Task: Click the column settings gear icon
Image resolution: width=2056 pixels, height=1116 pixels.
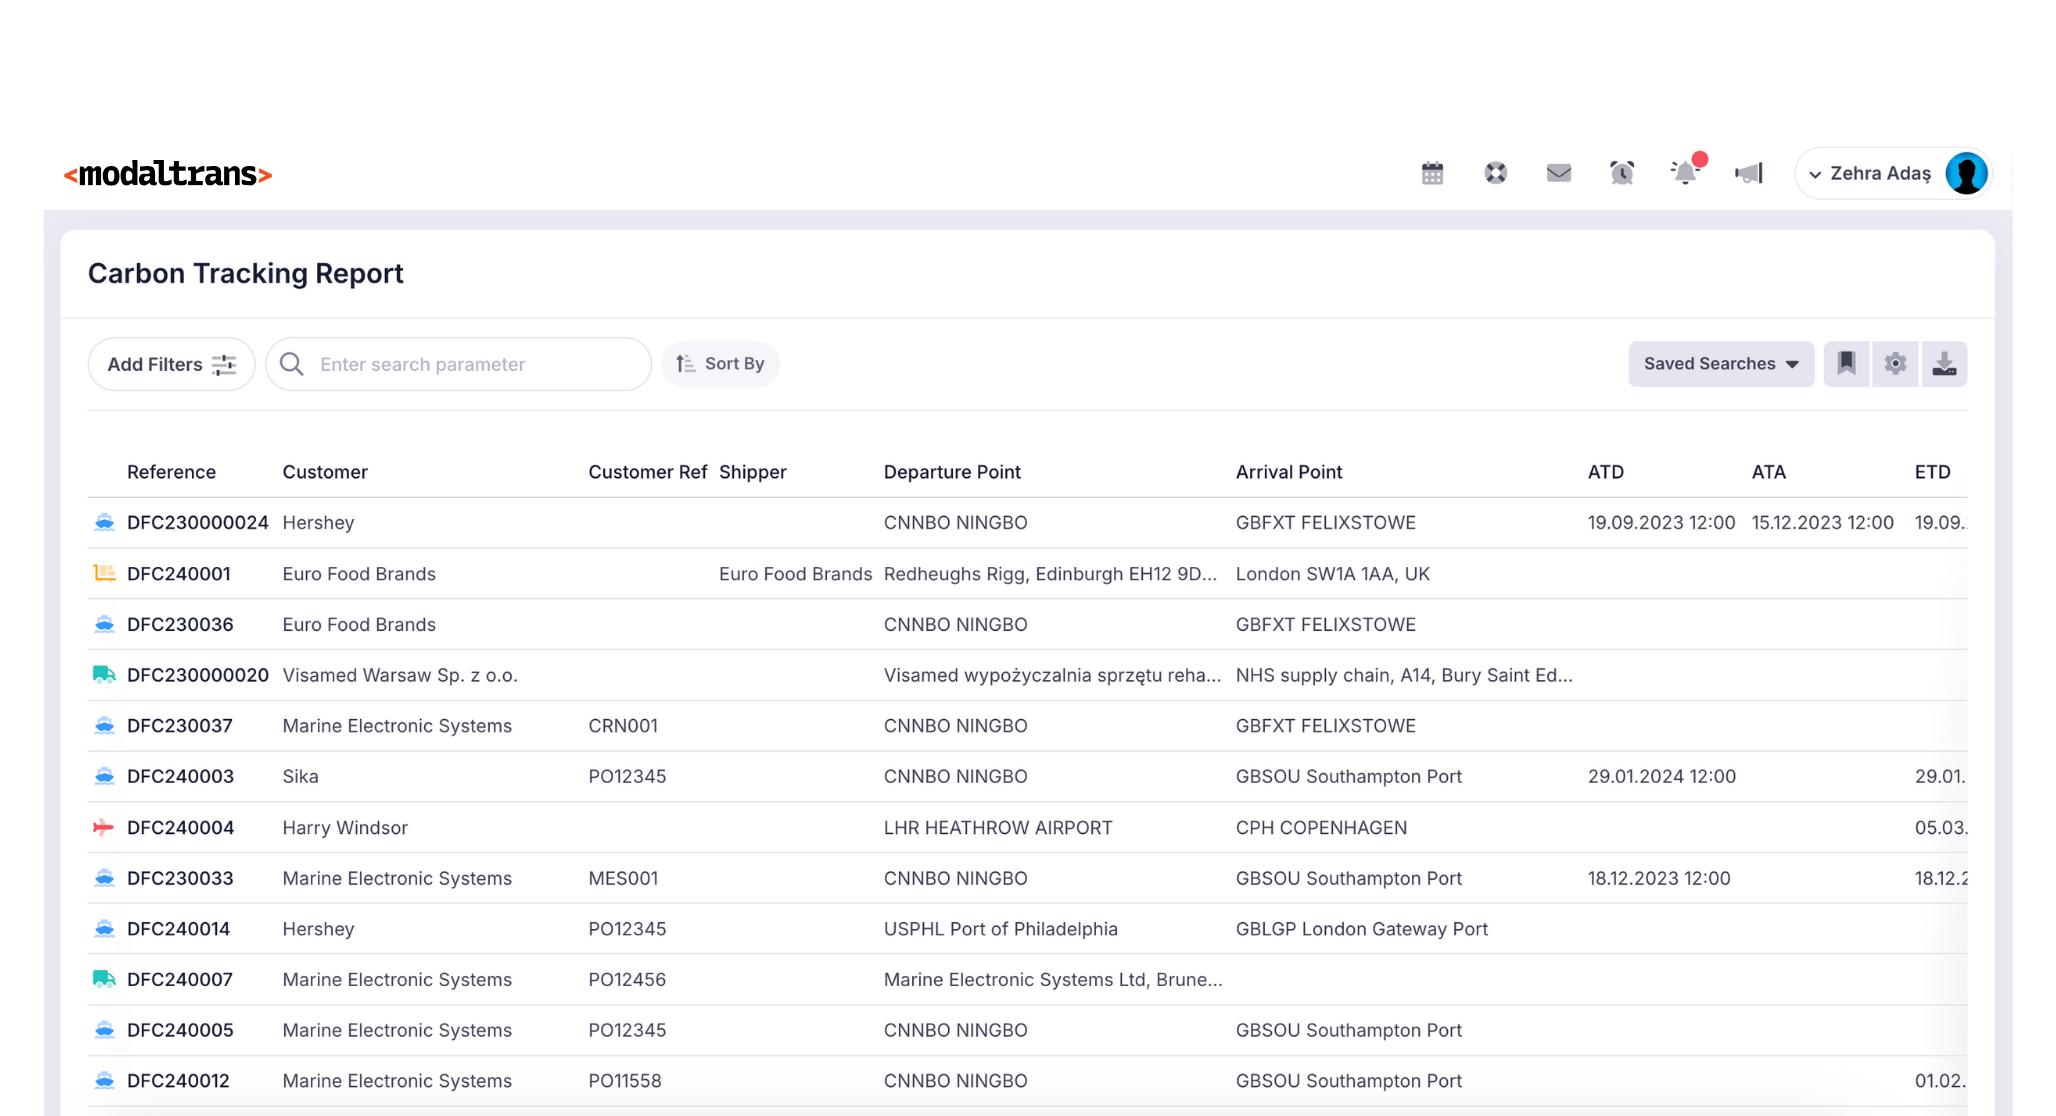Action: click(x=1895, y=363)
